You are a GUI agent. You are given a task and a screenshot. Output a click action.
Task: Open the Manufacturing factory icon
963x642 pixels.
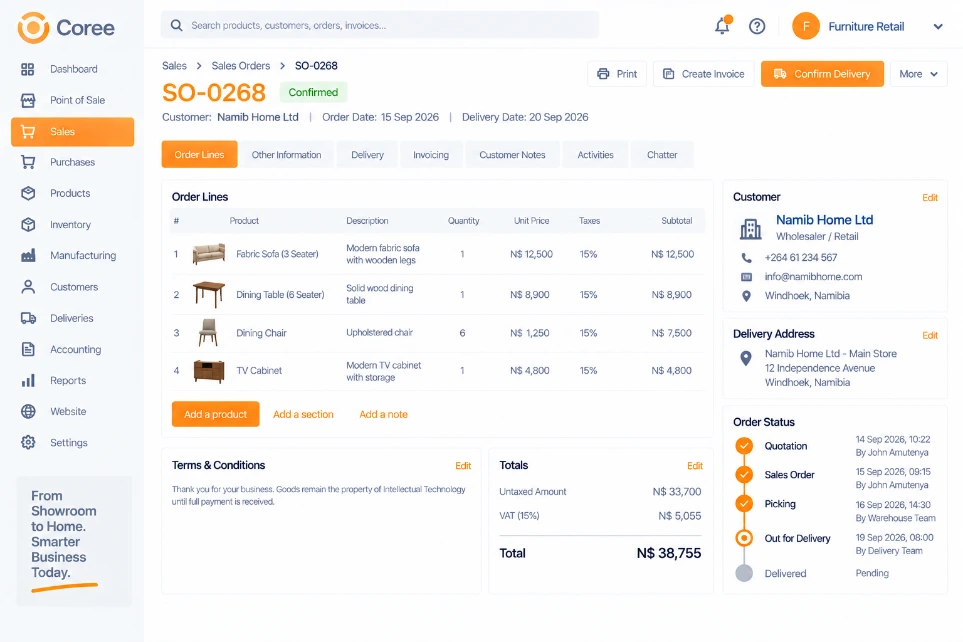click(x=28, y=256)
